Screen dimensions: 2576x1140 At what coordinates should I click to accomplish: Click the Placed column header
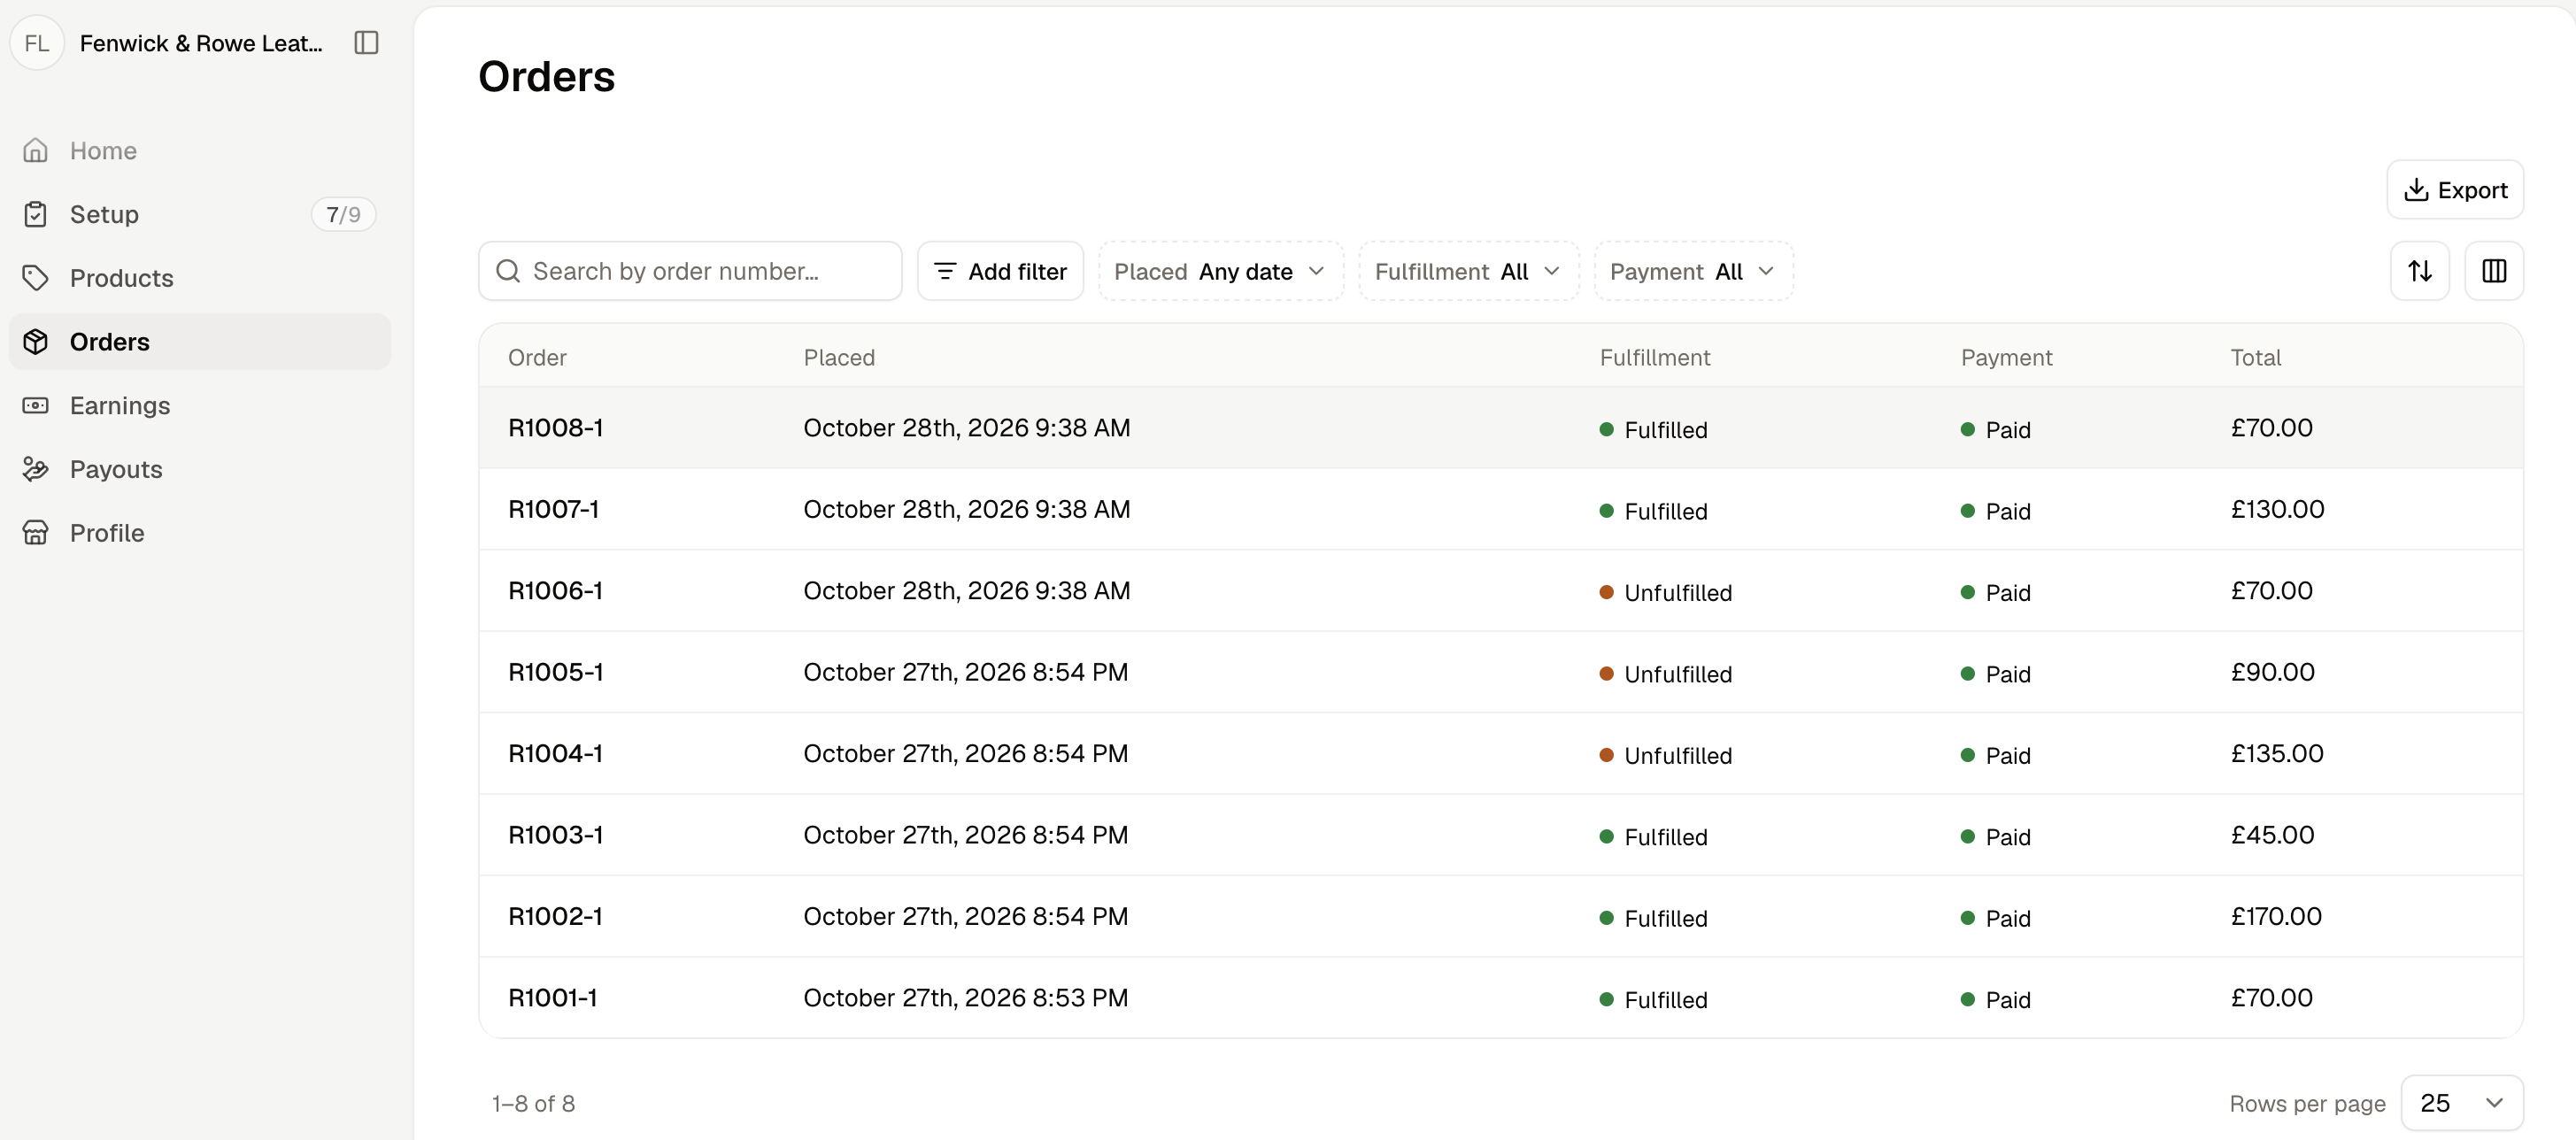839,357
